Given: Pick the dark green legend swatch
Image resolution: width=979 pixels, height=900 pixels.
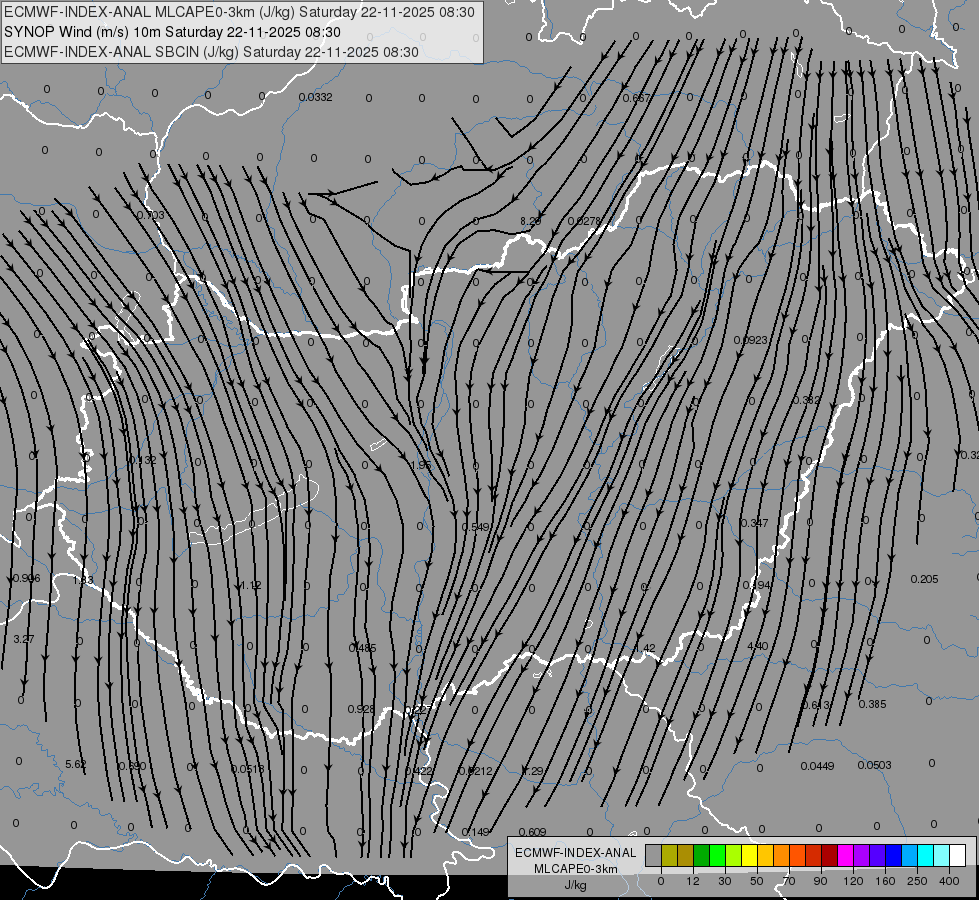Looking at the screenshot, I should tap(701, 855).
